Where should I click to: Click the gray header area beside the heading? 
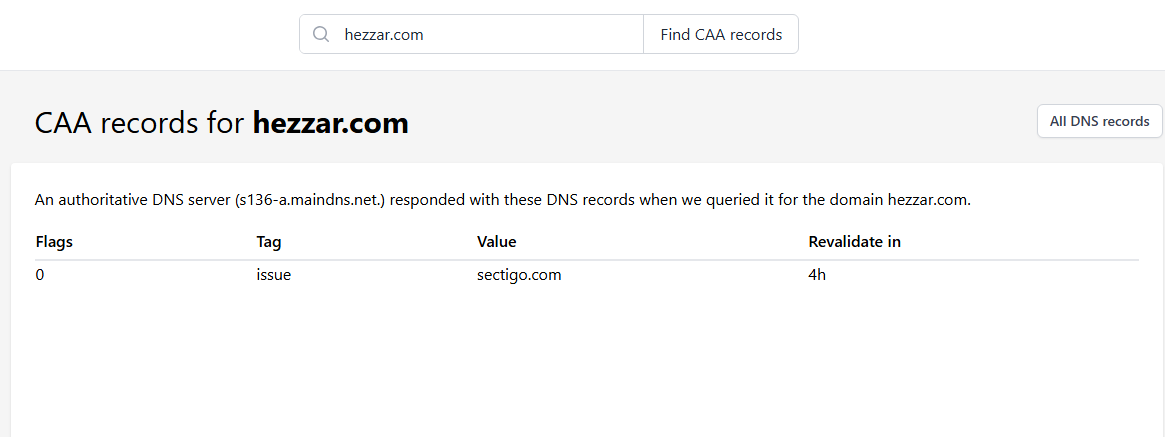pyautogui.click(x=720, y=122)
